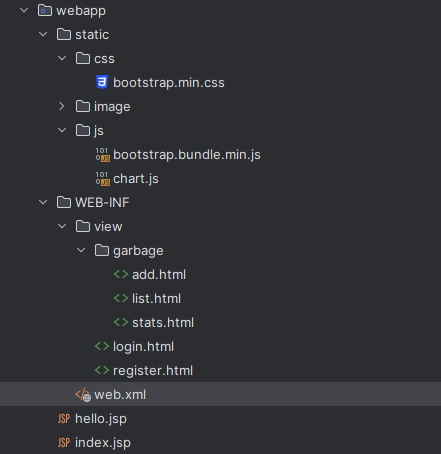Click the view folder icon
This screenshot has width=441, height=454.
click(83, 226)
